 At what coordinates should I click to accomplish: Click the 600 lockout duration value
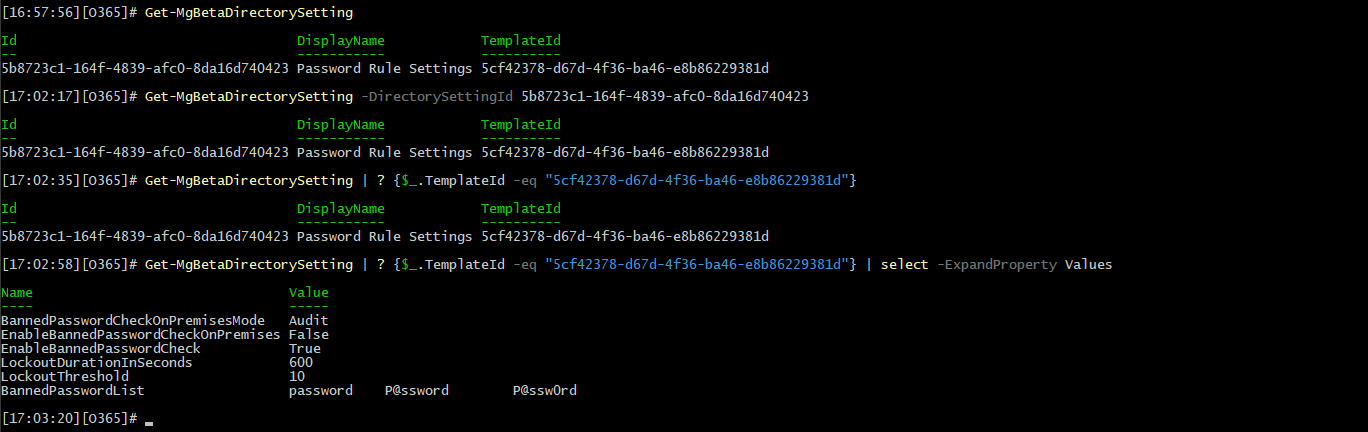point(300,363)
